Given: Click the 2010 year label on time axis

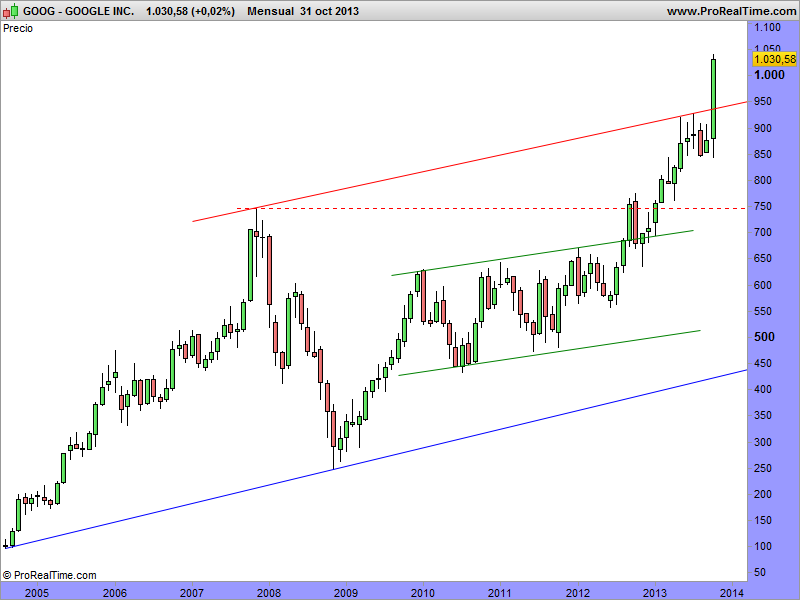Looking at the screenshot, I should coord(422,593).
